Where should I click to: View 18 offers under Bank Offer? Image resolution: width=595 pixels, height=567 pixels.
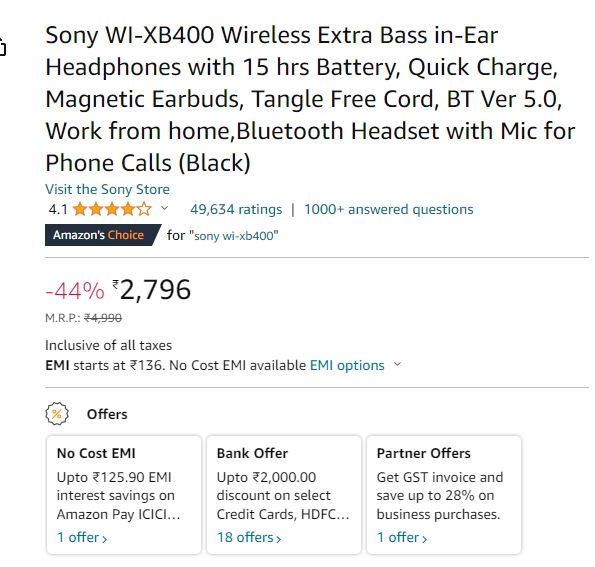tap(249, 537)
